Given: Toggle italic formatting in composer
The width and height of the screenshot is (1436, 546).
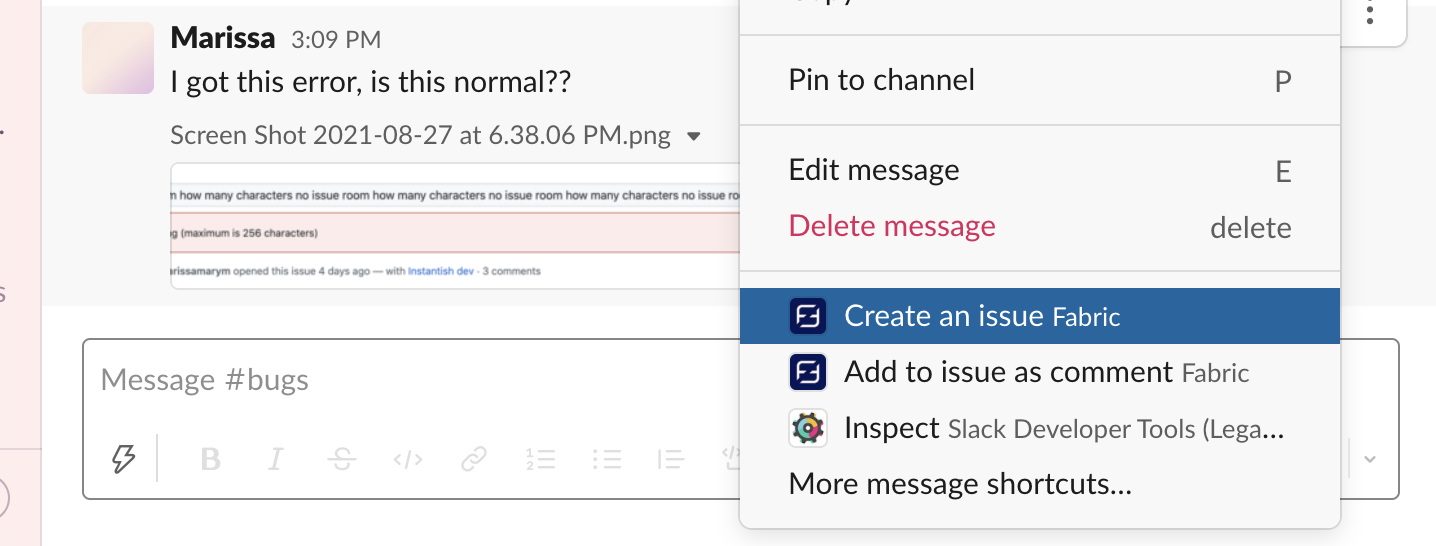Looking at the screenshot, I should tap(276, 459).
